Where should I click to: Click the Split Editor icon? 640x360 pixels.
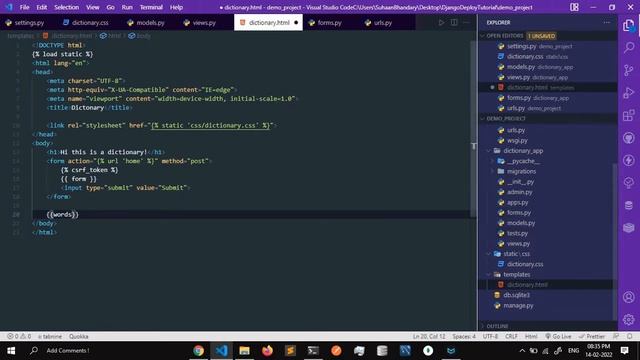(454, 22)
